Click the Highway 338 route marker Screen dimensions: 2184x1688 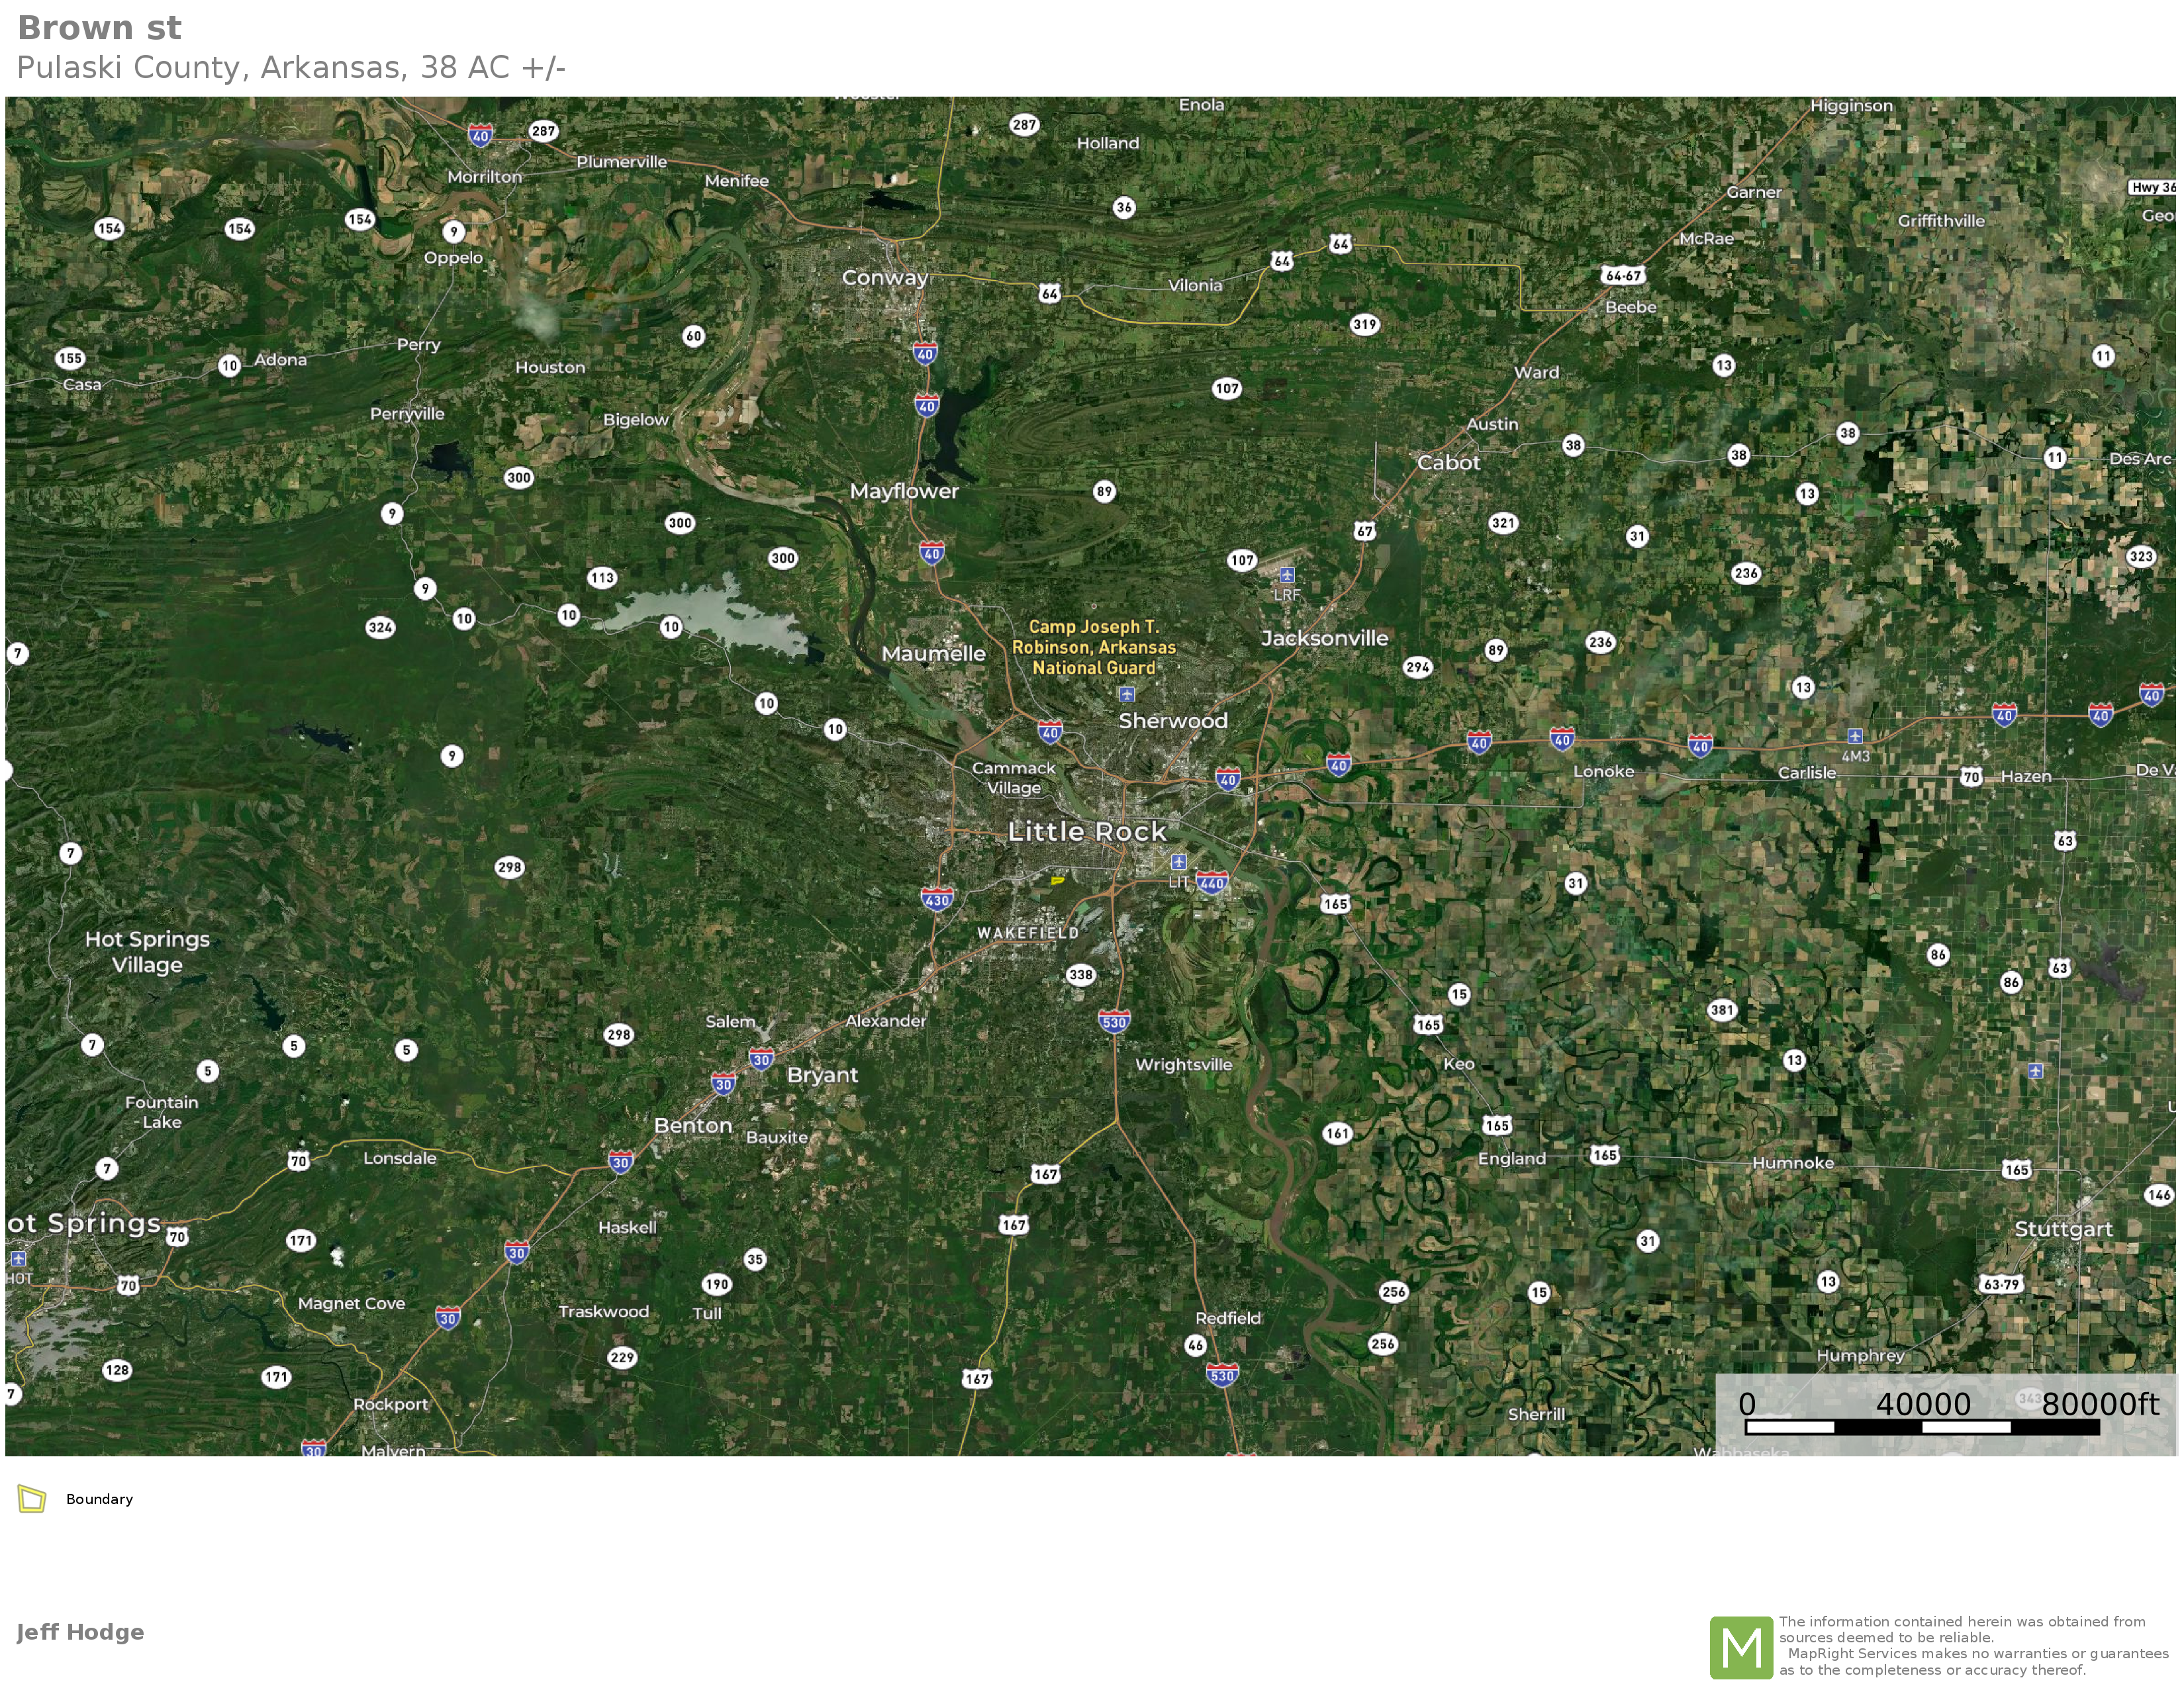(1081, 975)
